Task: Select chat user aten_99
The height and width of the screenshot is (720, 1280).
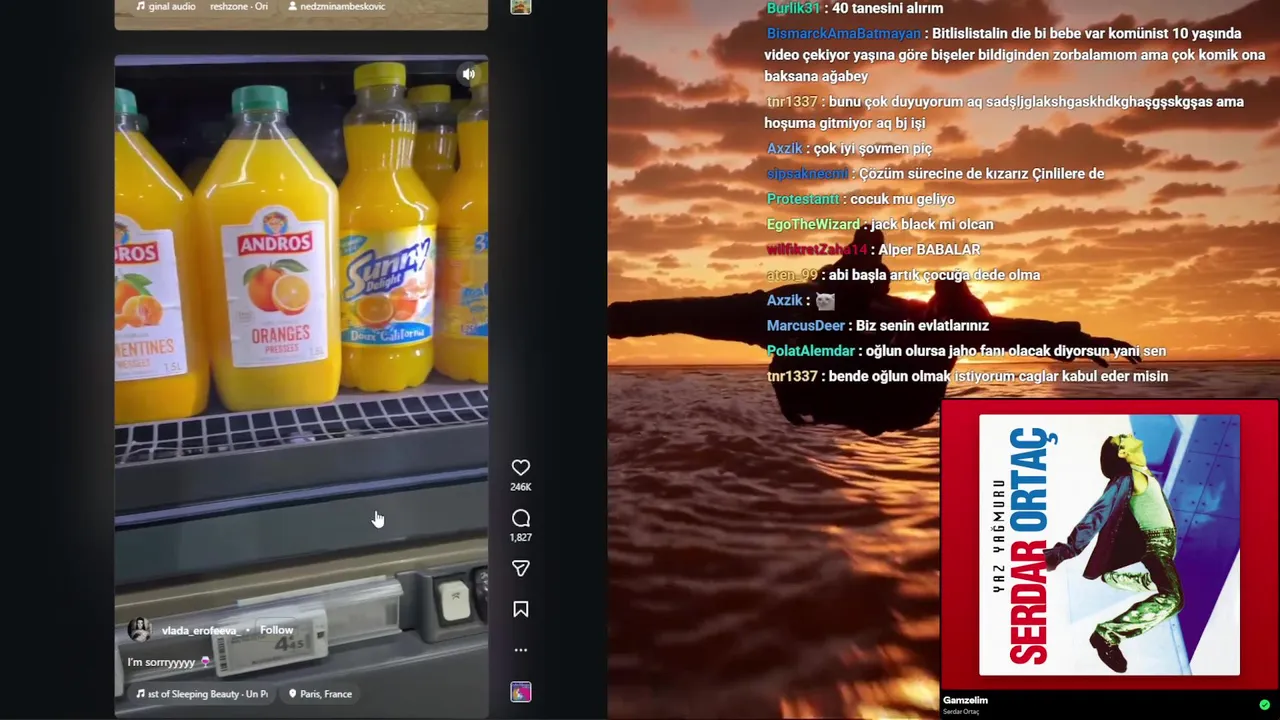Action: [x=792, y=275]
